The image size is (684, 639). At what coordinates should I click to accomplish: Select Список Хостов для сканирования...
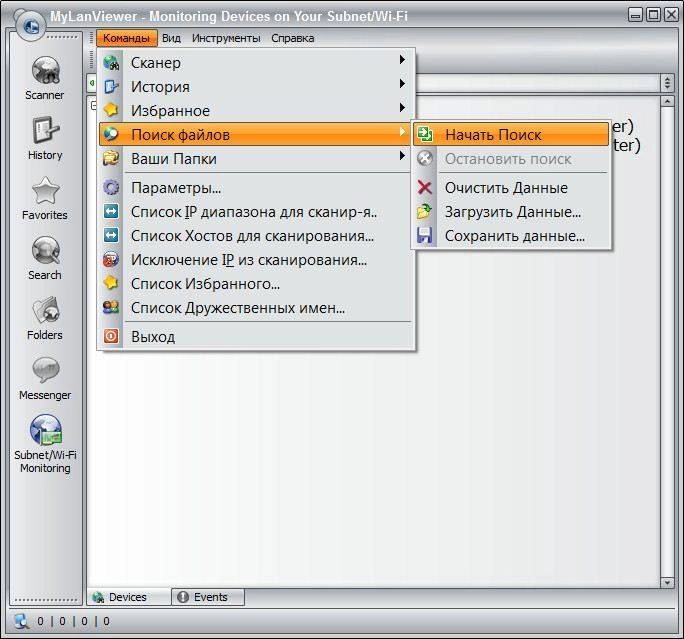(x=256, y=236)
